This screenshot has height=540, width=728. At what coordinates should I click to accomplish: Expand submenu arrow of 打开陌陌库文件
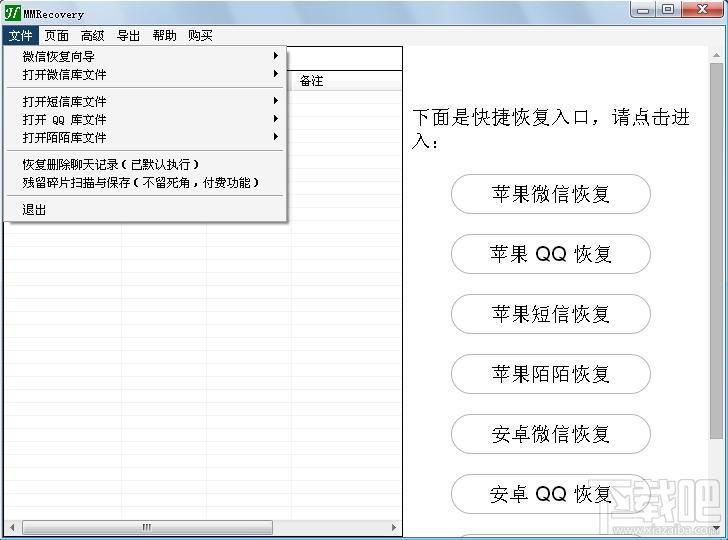point(276,137)
